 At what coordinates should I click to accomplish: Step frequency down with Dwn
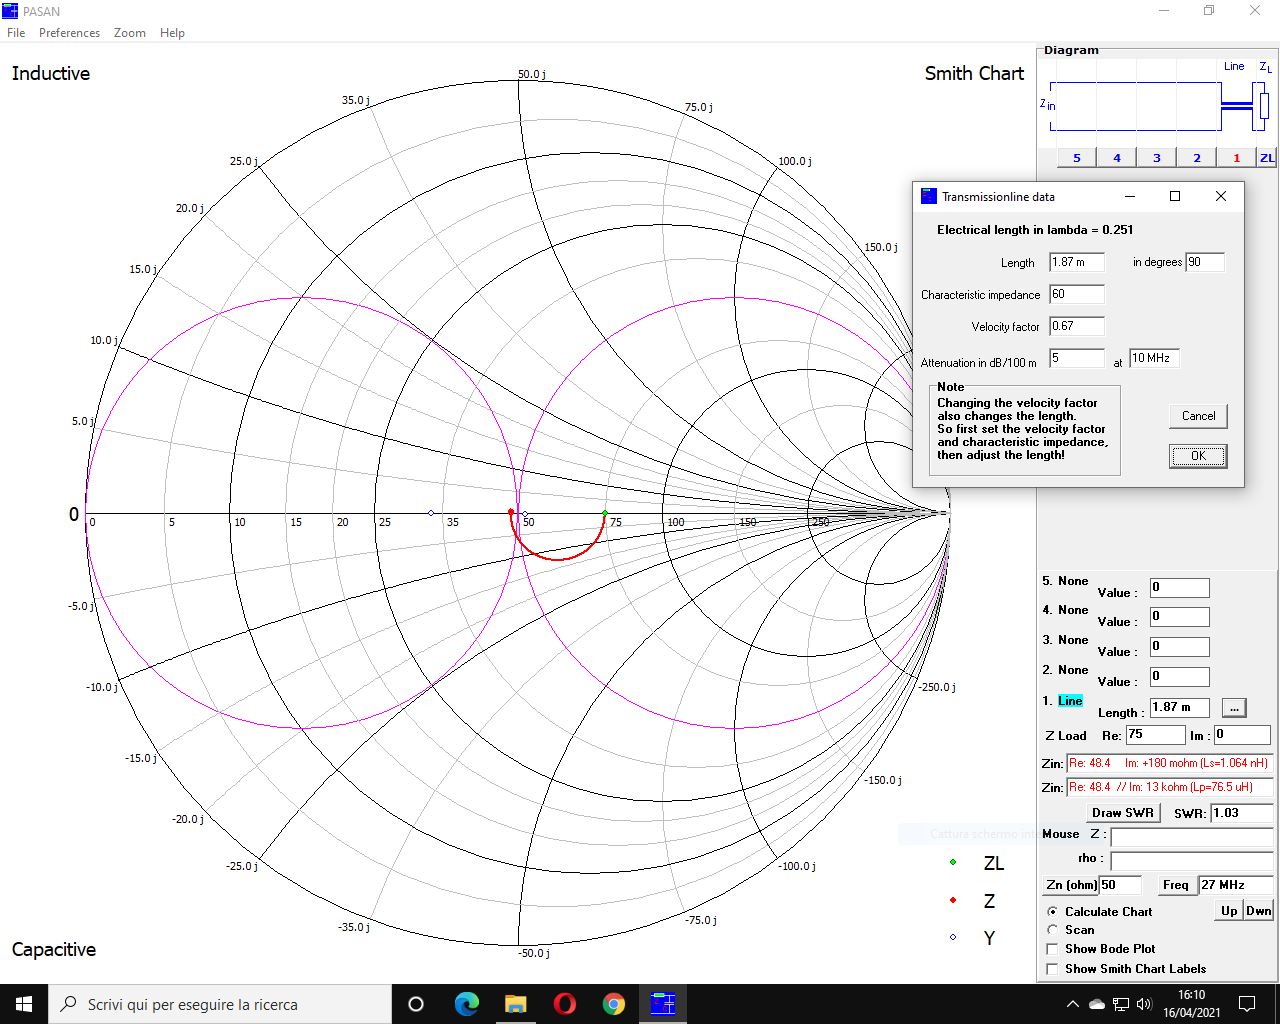1258,911
